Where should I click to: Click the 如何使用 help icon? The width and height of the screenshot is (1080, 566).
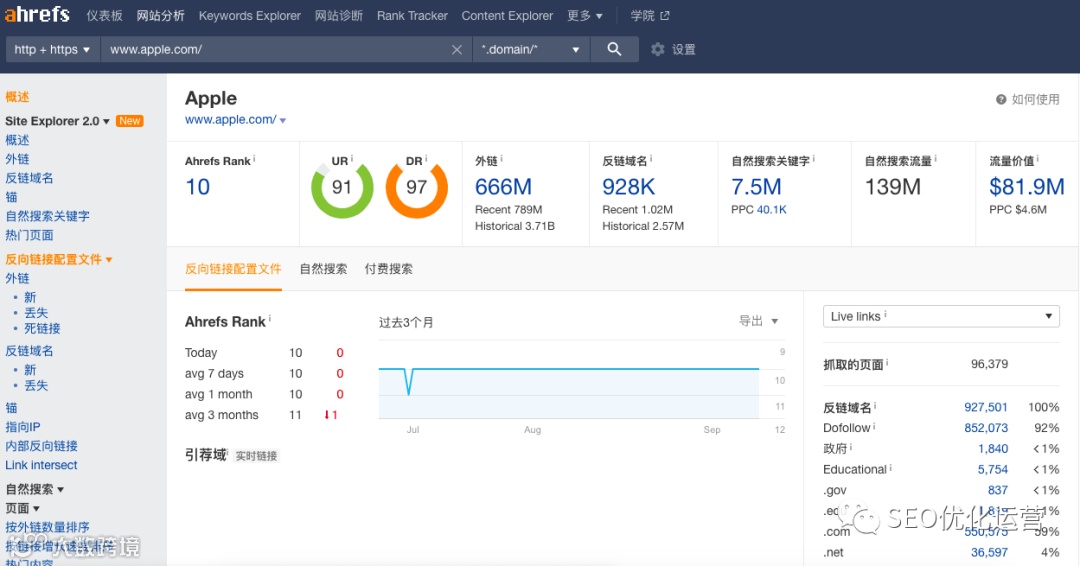click(x=1001, y=100)
